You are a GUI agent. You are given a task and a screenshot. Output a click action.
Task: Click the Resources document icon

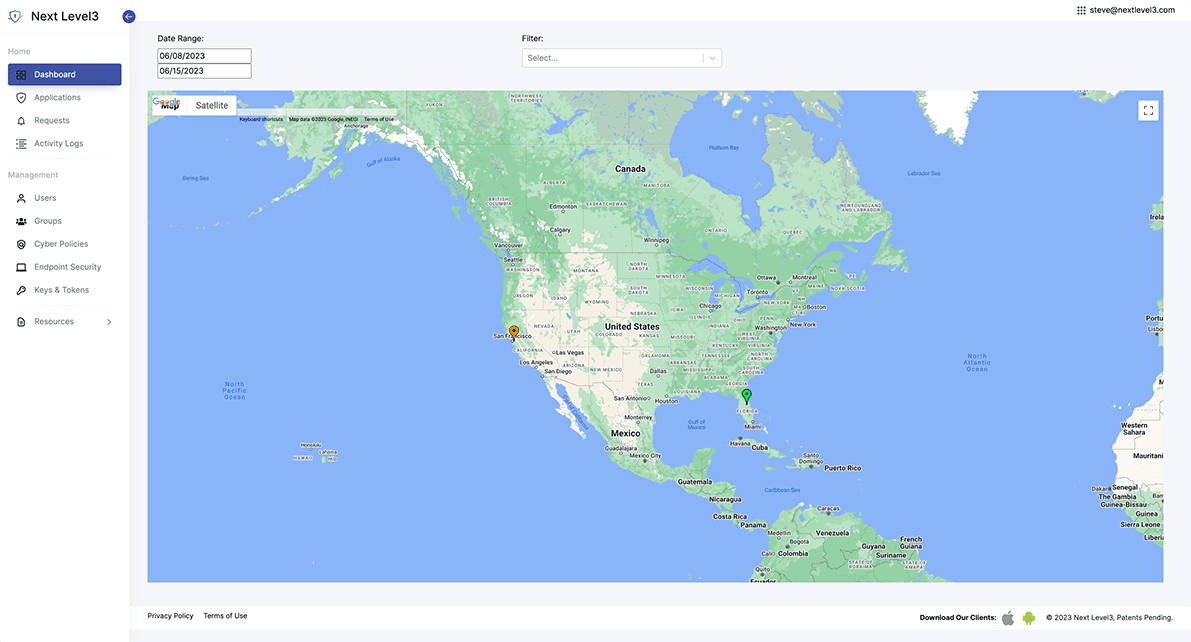click(x=21, y=322)
